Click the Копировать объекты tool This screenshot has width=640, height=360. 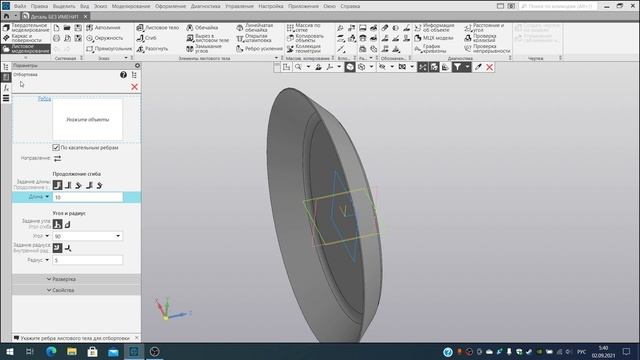point(305,38)
